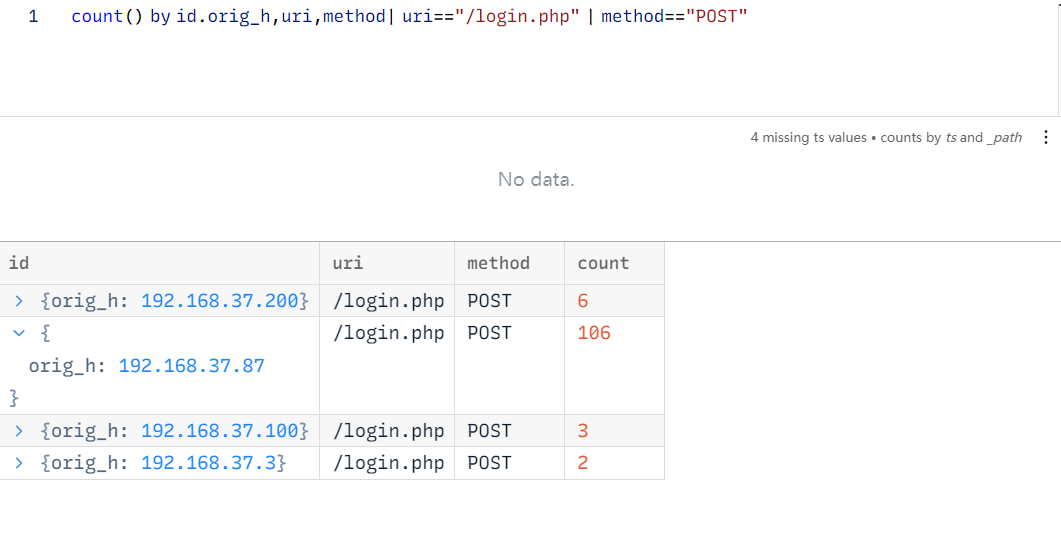Viewport: 1061px width, 544px height.
Task: Open the three-dot chart options menu
Action: coord(1046,137)
